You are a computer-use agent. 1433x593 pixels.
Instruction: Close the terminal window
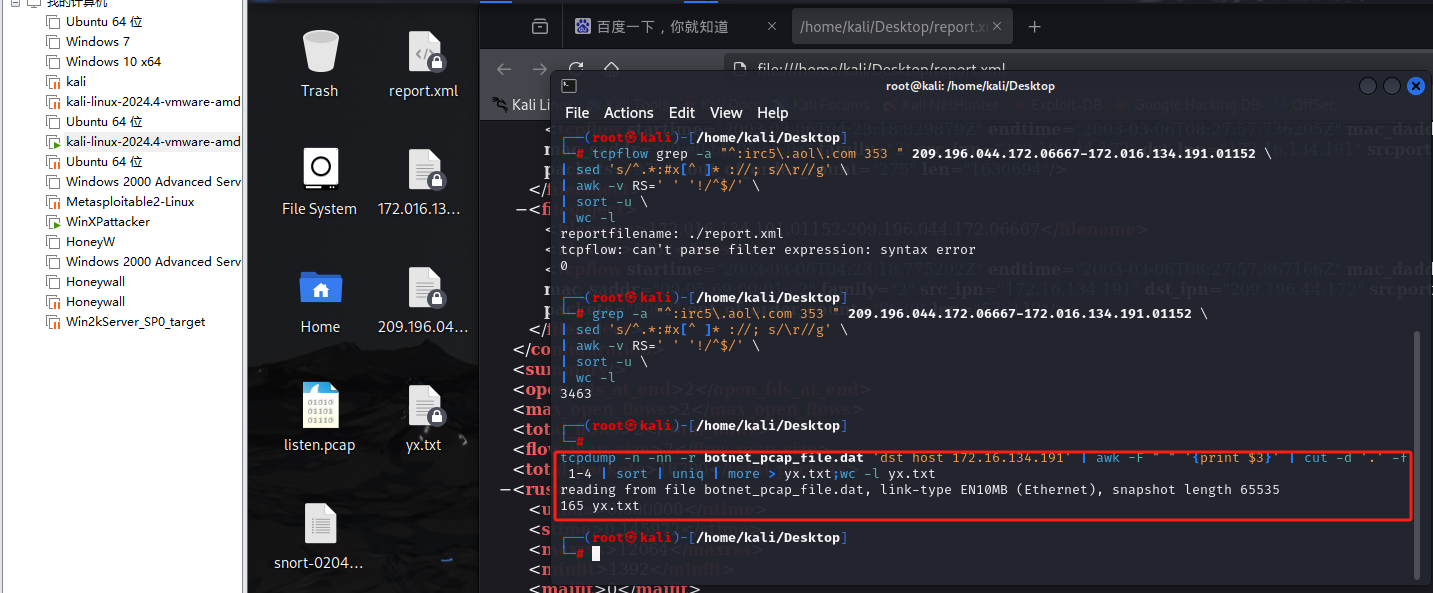(x=1415, y=86)
